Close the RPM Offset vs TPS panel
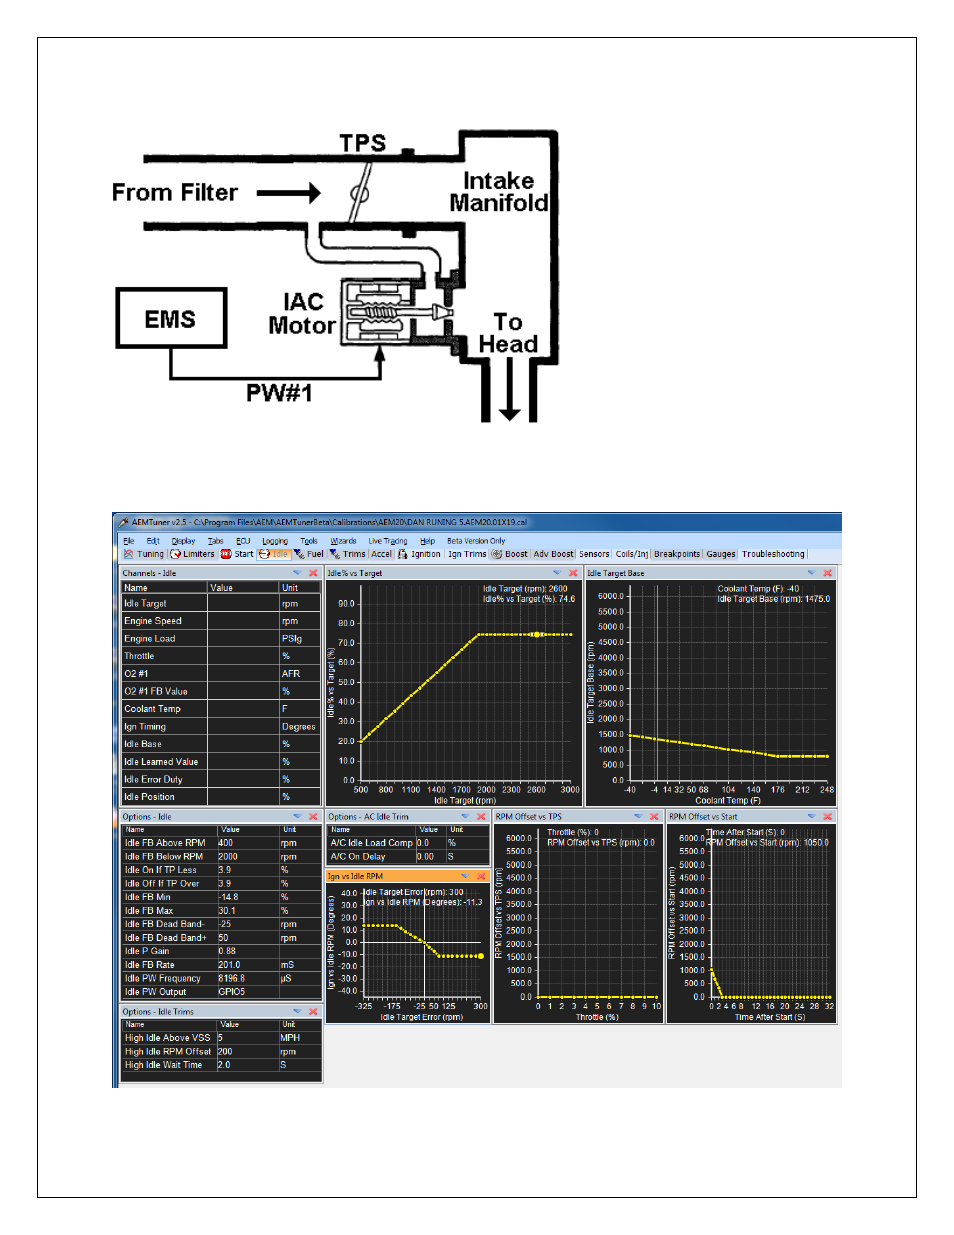 click(654, 816)
